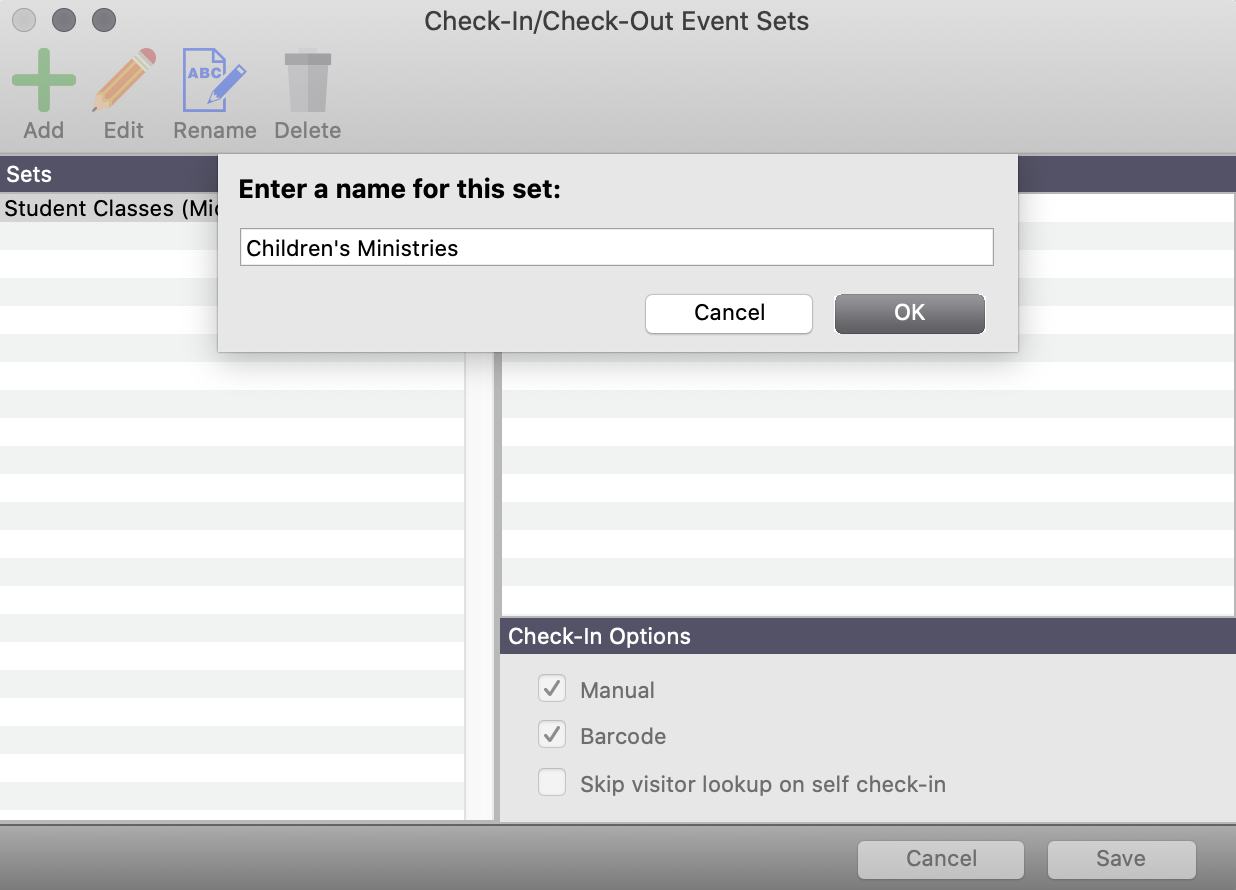Click the pencil Edit icon

[122, 78]
